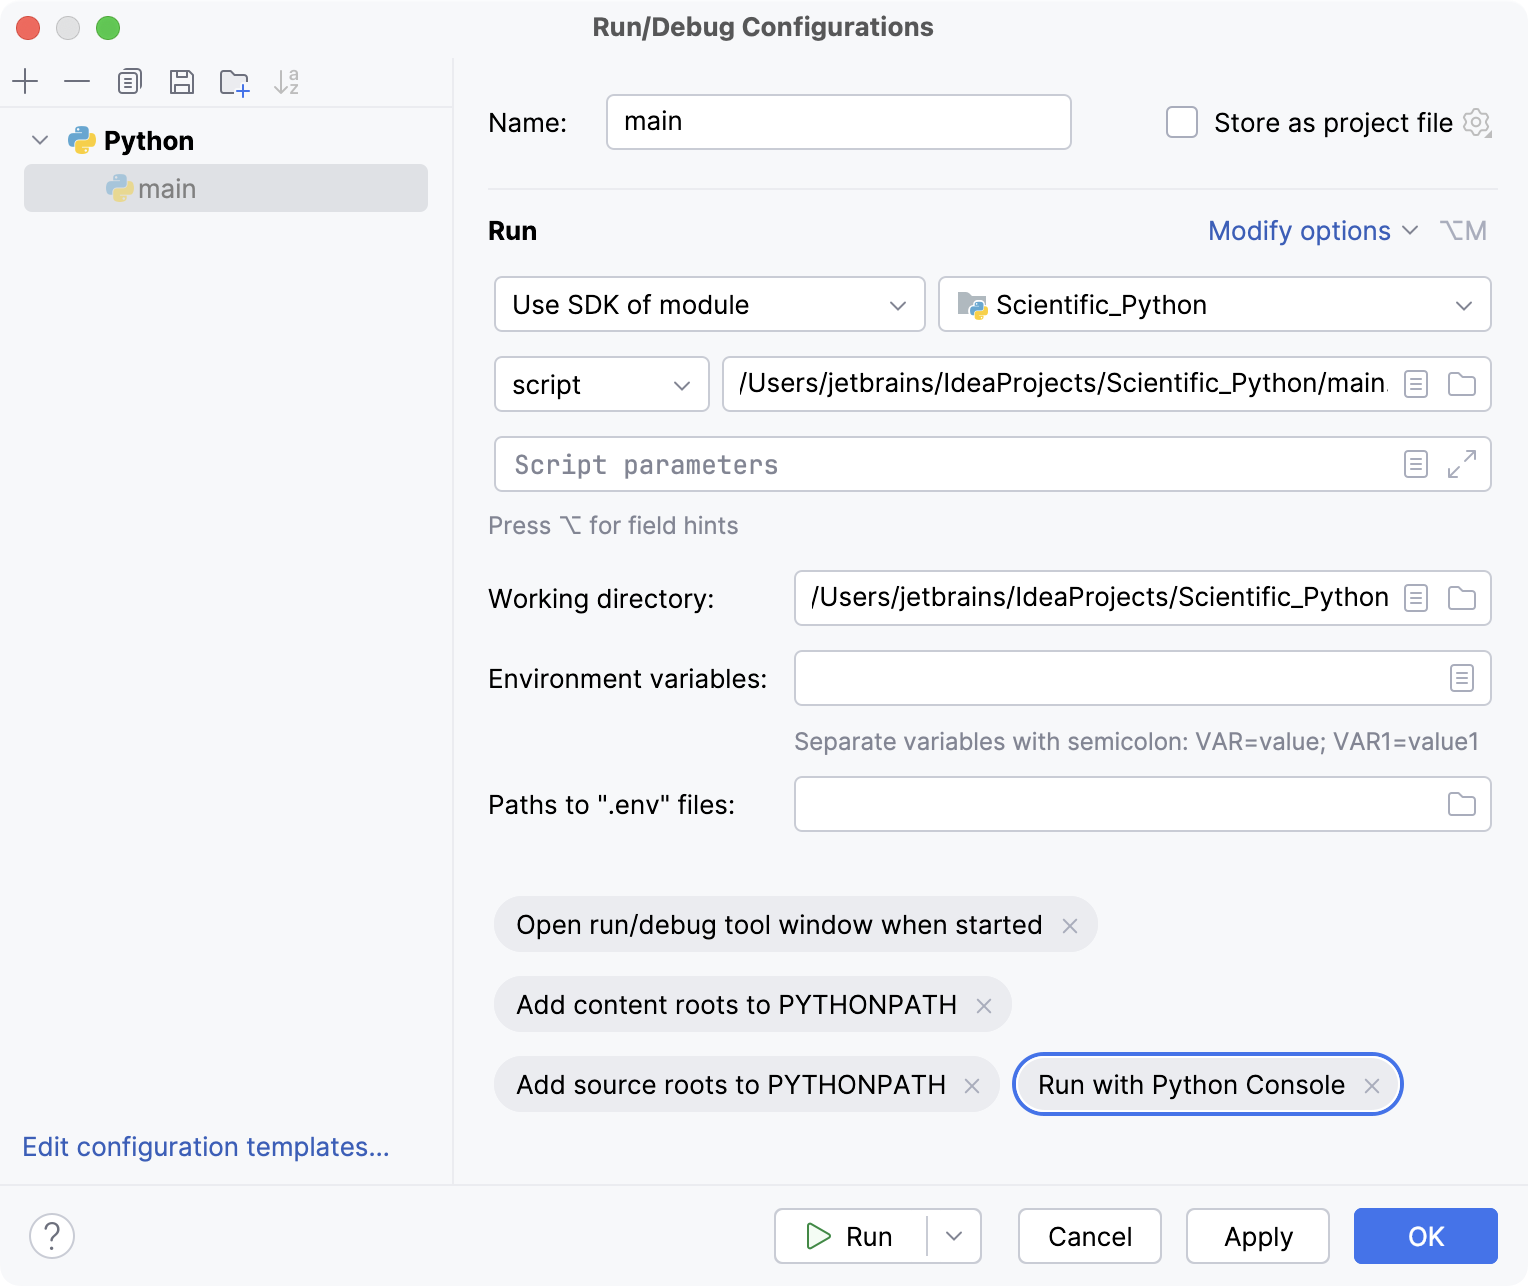Open Edit configuration templates link

click(206, 1147)
